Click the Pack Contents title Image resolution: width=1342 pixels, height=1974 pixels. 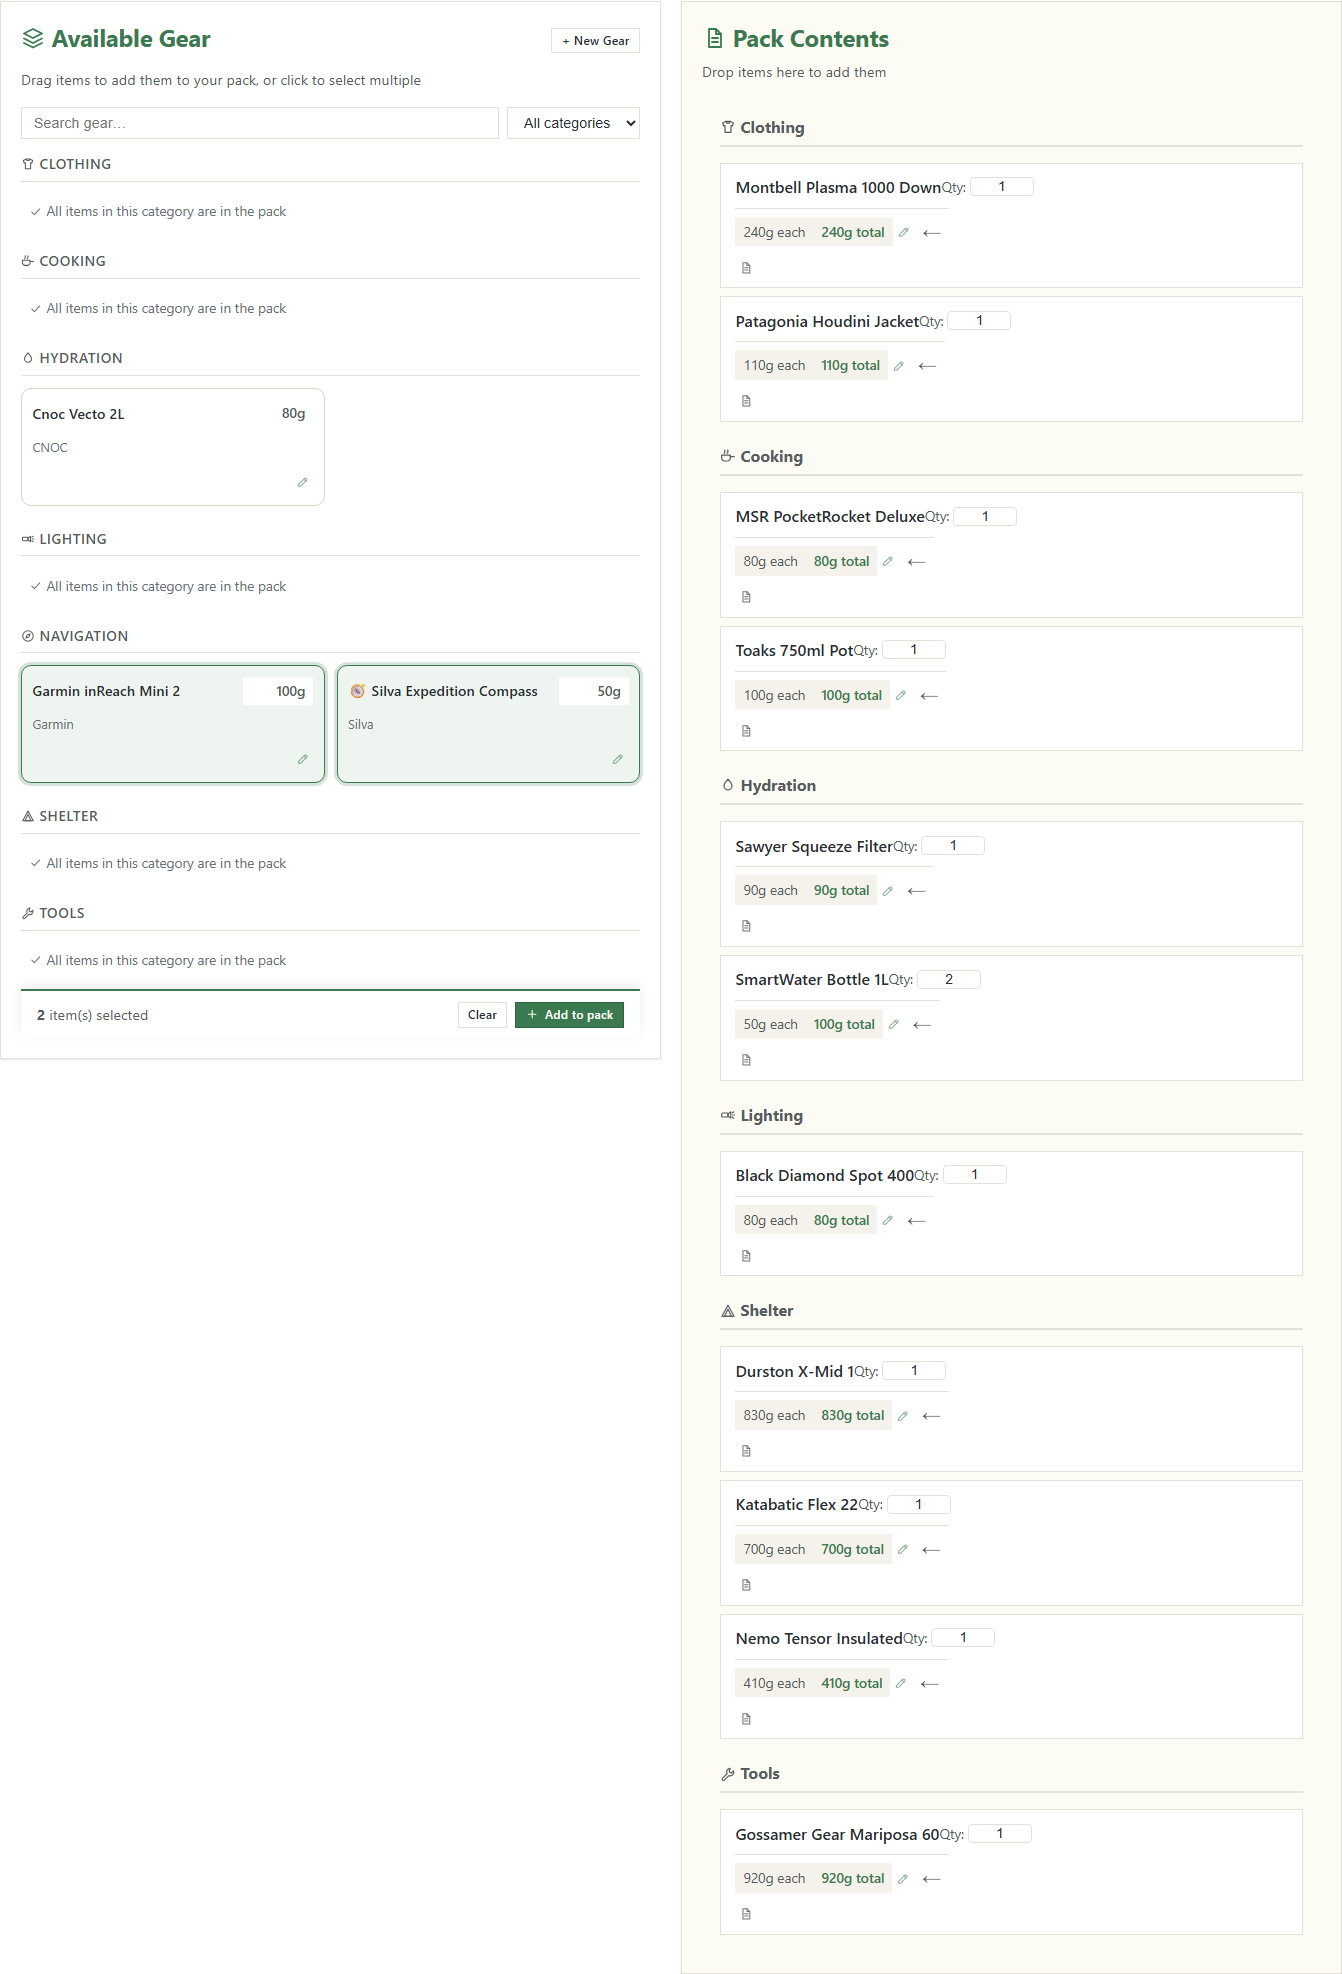(x=810, y=39)
